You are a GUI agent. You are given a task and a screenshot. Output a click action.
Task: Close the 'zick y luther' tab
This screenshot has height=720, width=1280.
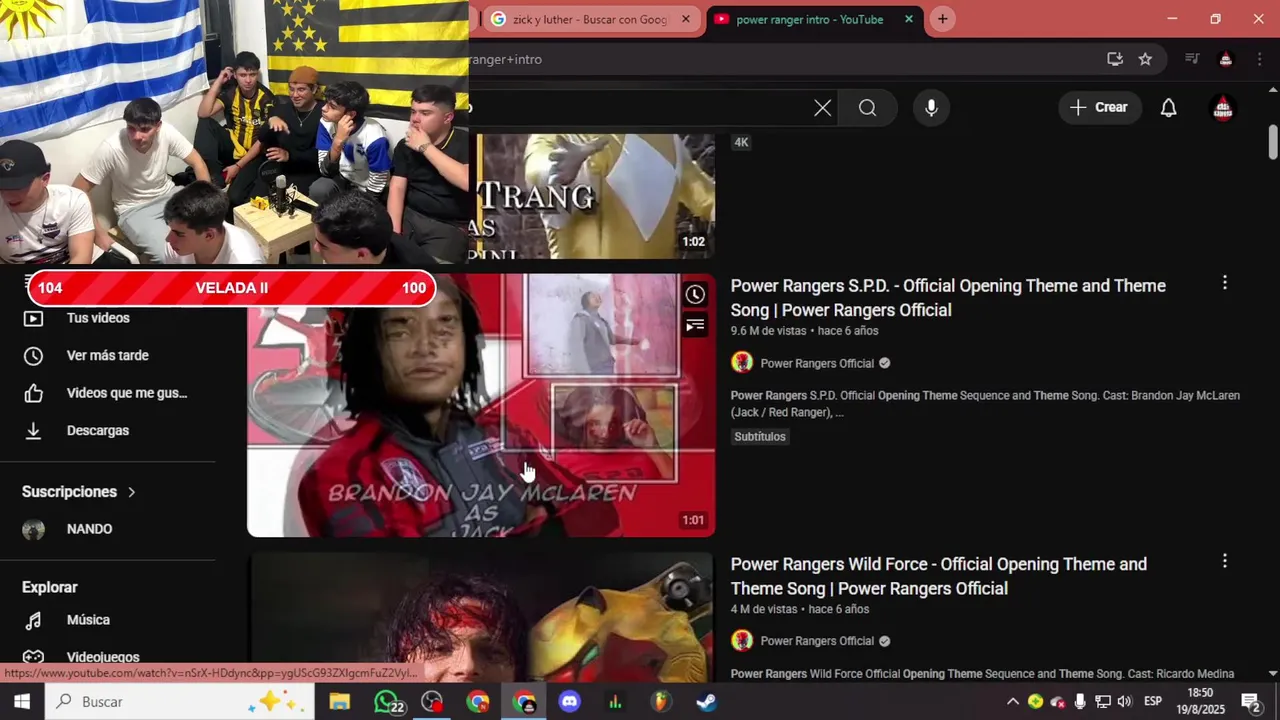[686, 19]
